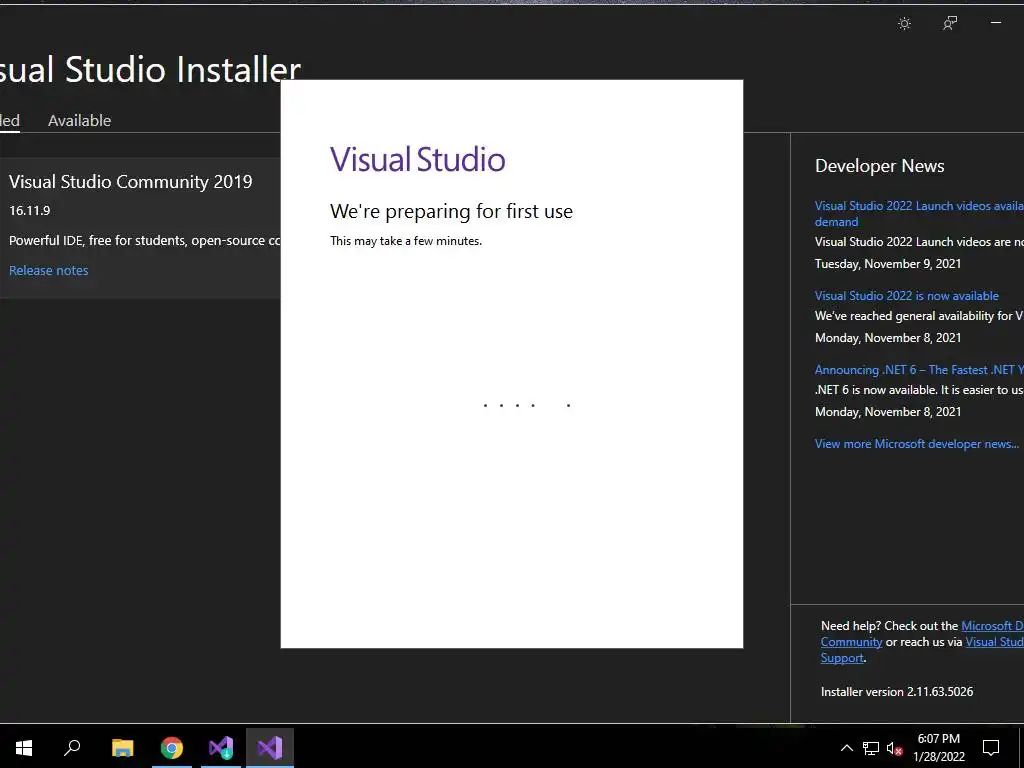This screenshot has width=1024, height=768.
Task: Open the feedback icon in title bar
Action: click(x=950, y=24)
